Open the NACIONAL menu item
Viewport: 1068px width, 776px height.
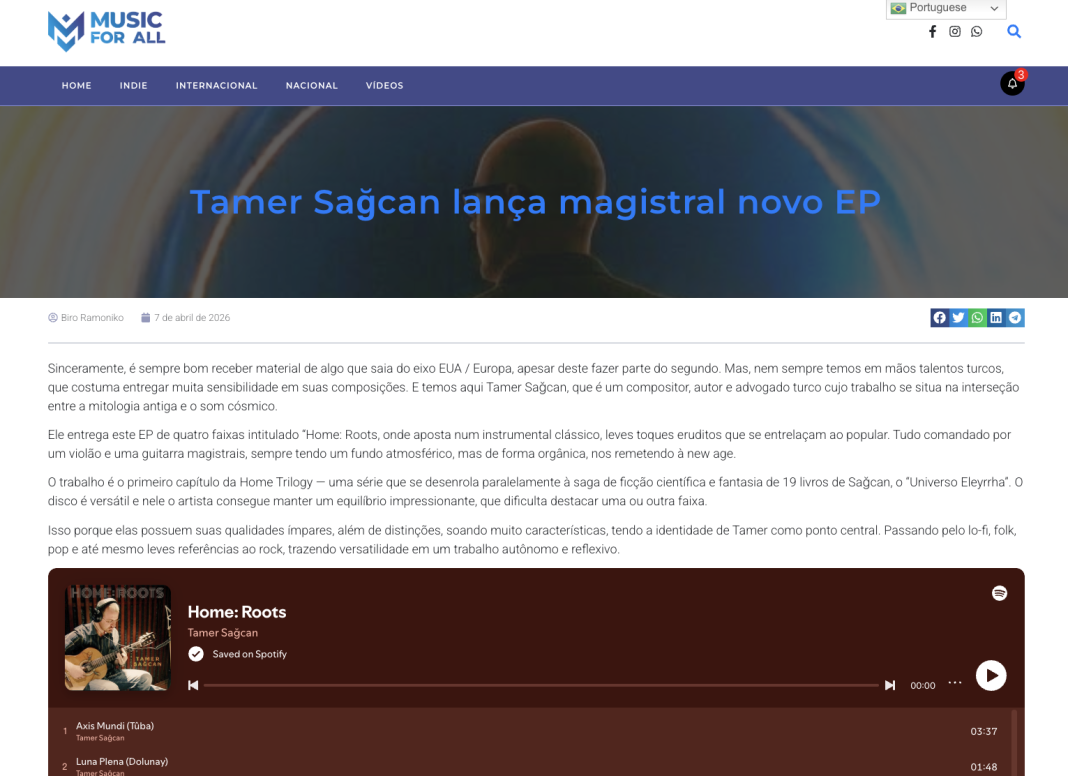pyautogui.click(x=311, y=85)
